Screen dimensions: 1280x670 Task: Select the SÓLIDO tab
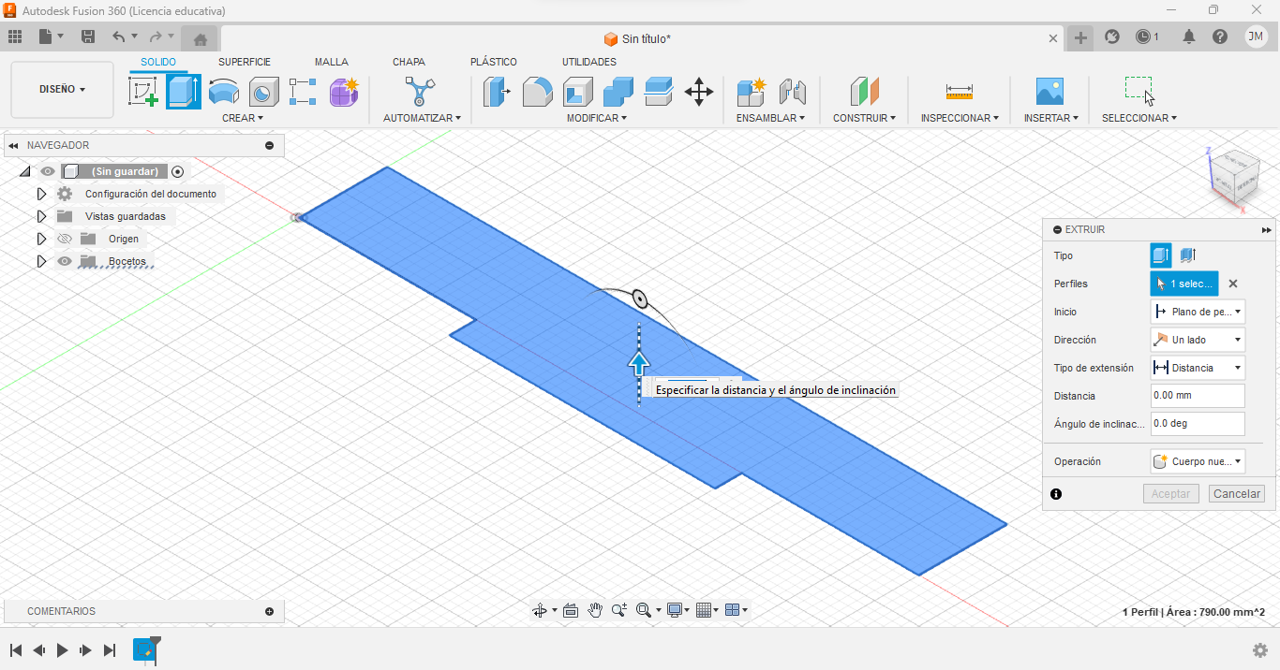point(158,62)
